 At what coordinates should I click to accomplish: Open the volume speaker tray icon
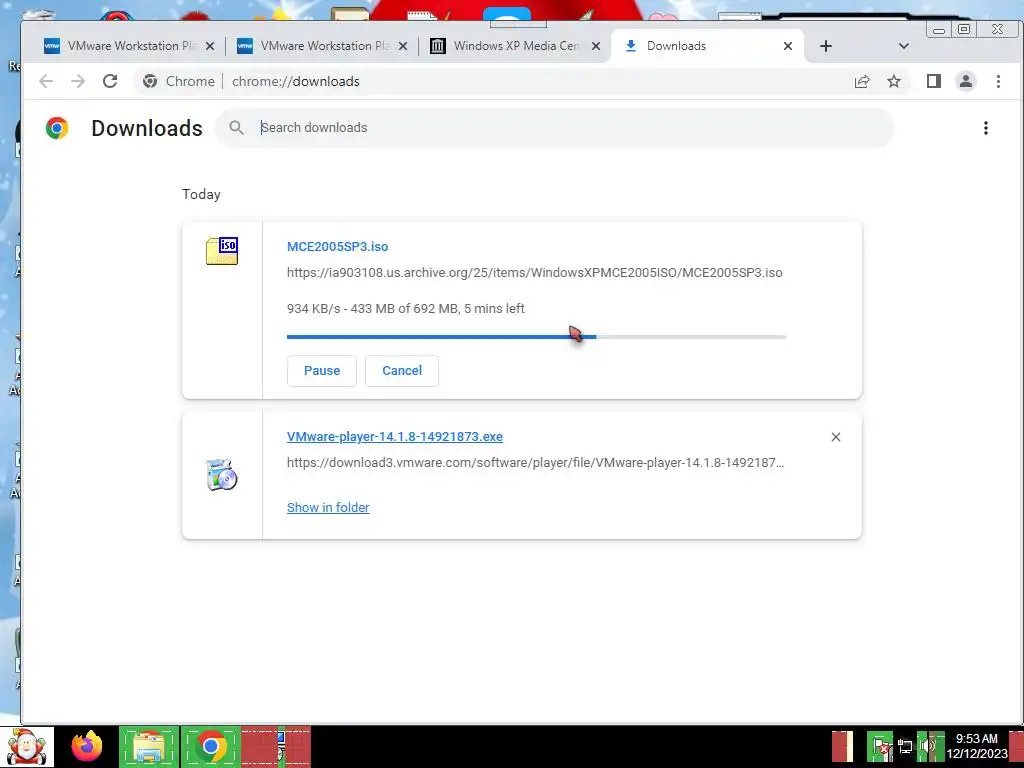click(x=927, y=746)
